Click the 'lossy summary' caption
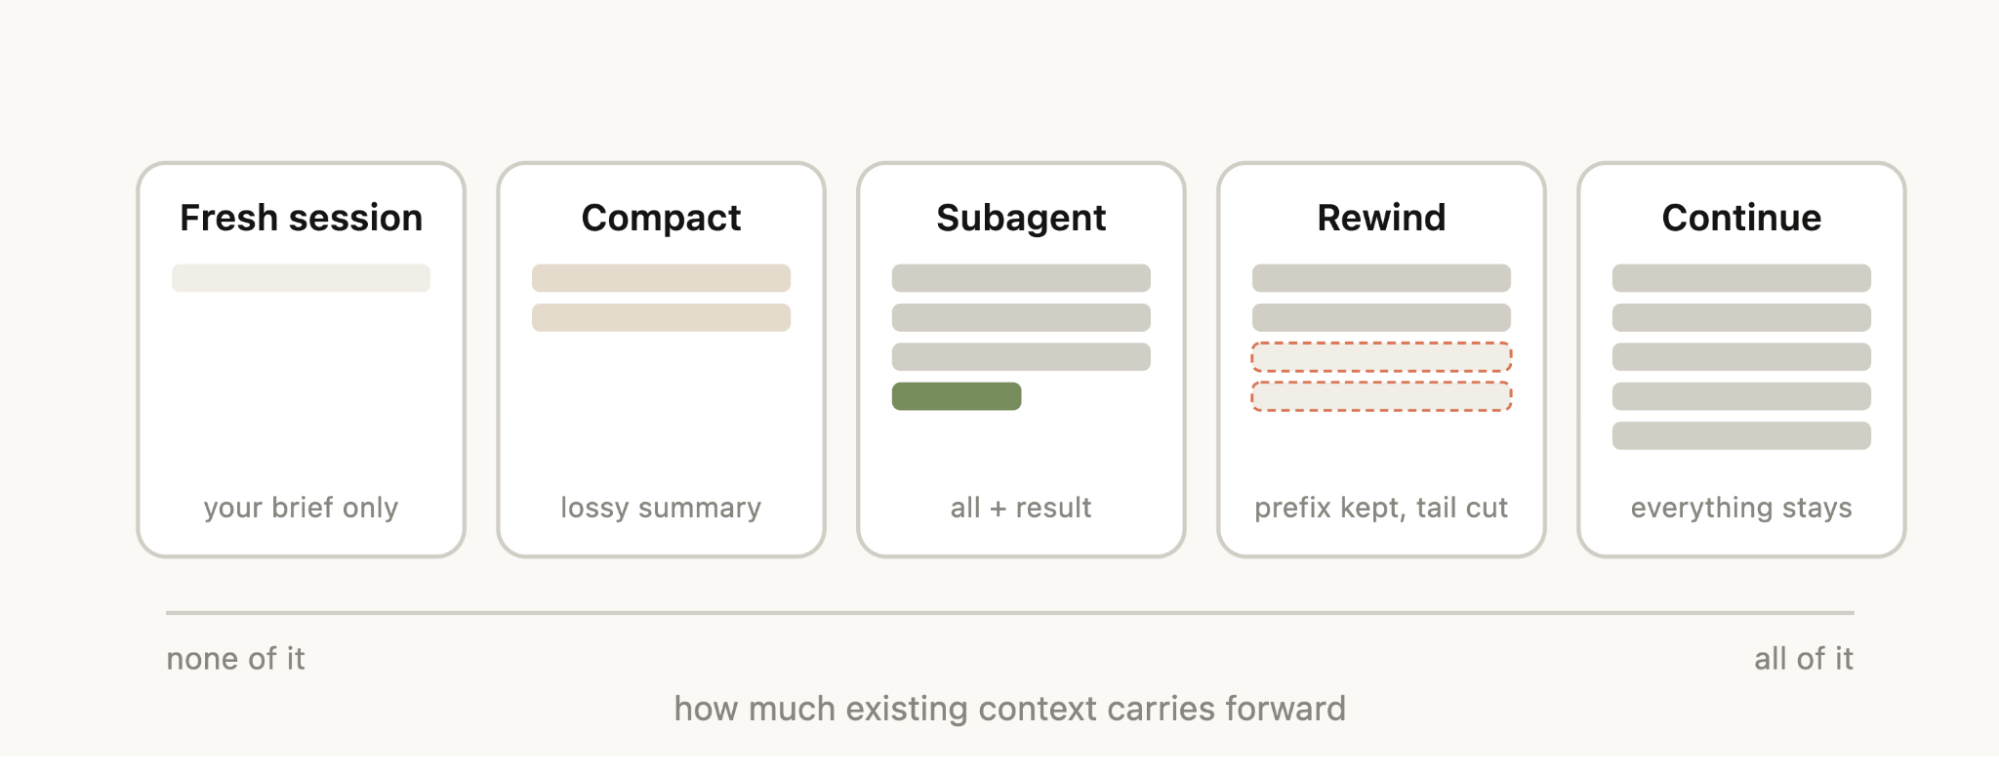This screenshot has height=758, width=1999. click(661, 508)
